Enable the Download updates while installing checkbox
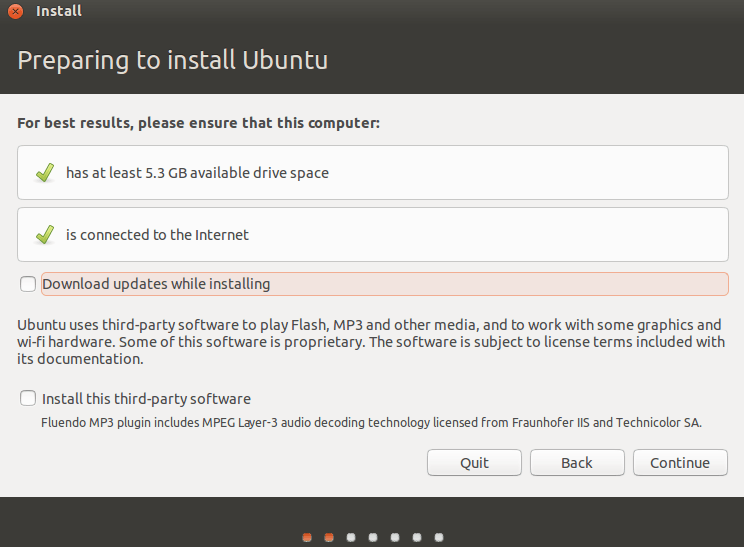Image resolution: width=744 pixels, height=547 pixels. point(28,284)
